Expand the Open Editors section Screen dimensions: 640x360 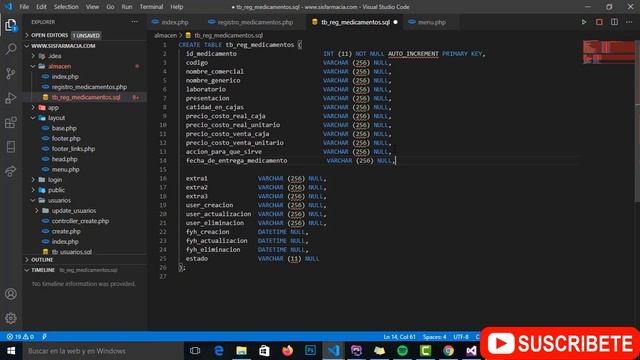coord(49,36)
